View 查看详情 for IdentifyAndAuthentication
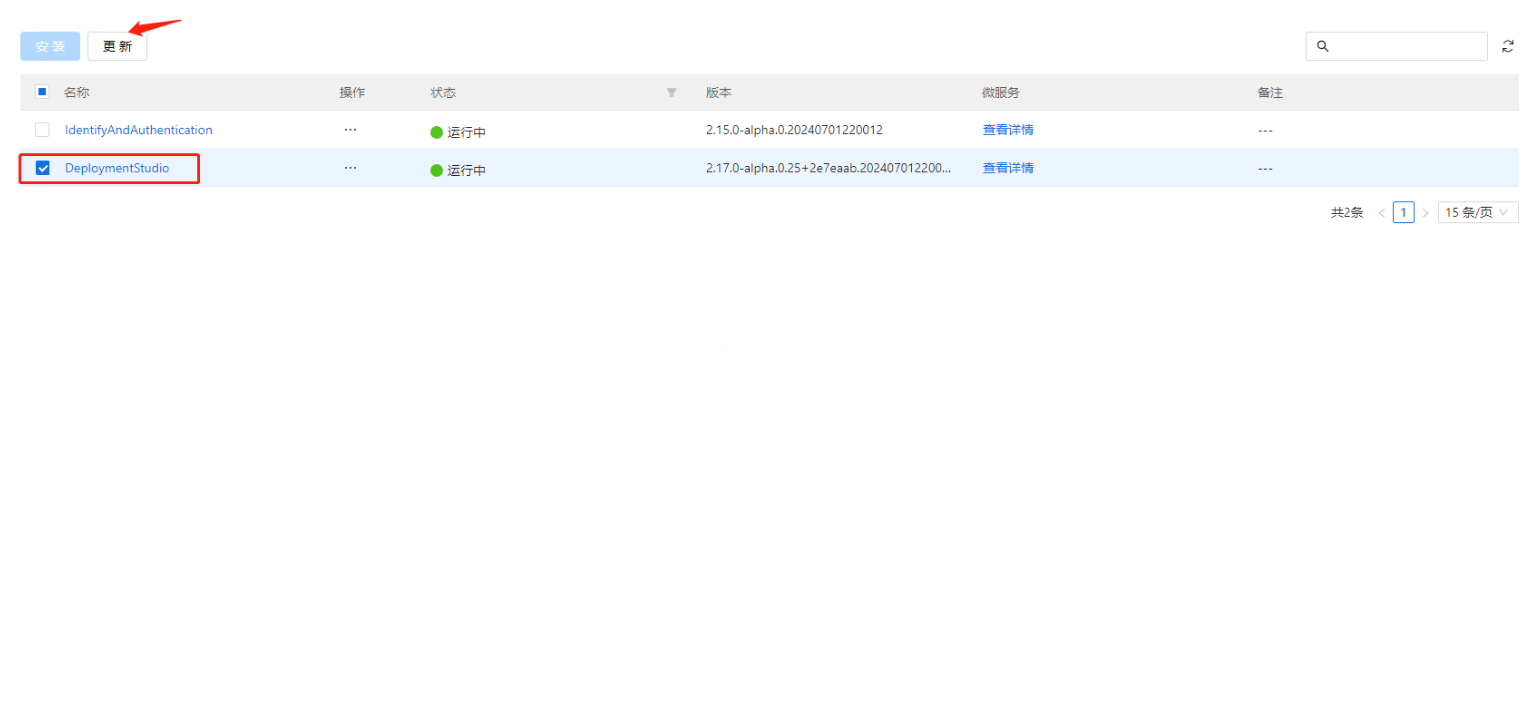 click(1008, 130)
